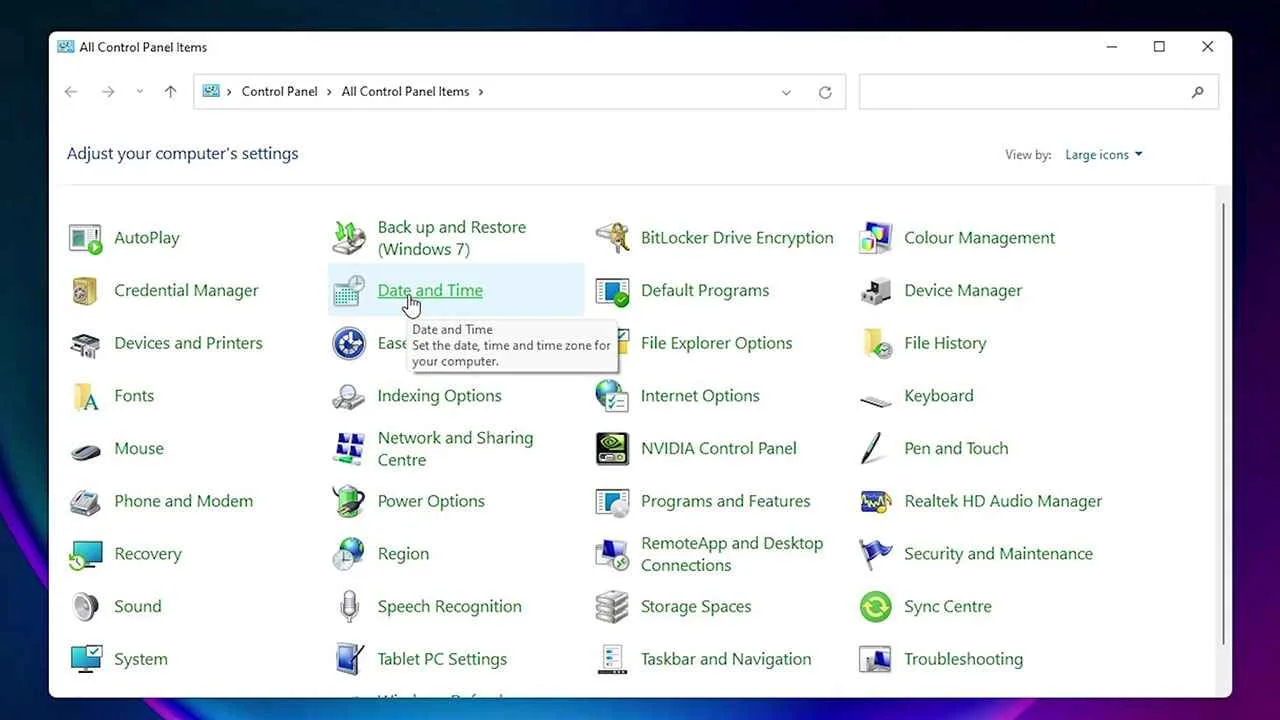Open the Colour Management icon

pos(876,238)
